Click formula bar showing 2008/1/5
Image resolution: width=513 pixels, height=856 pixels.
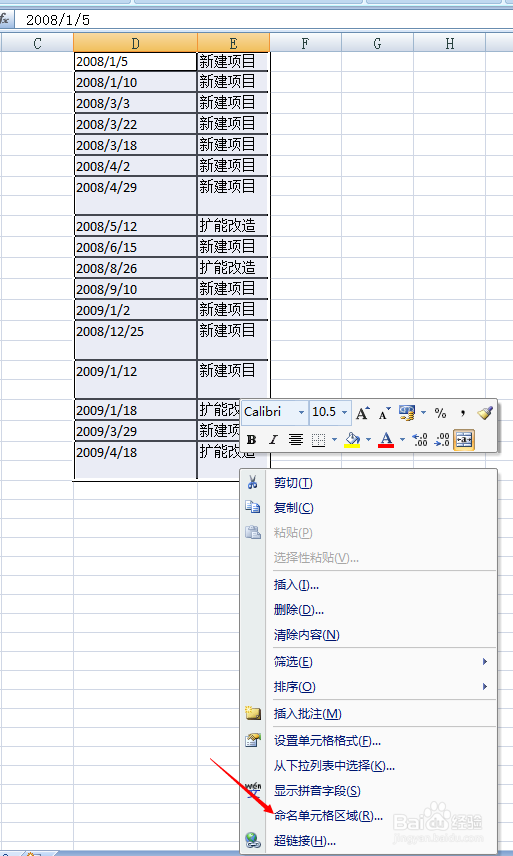click(264, 20)
